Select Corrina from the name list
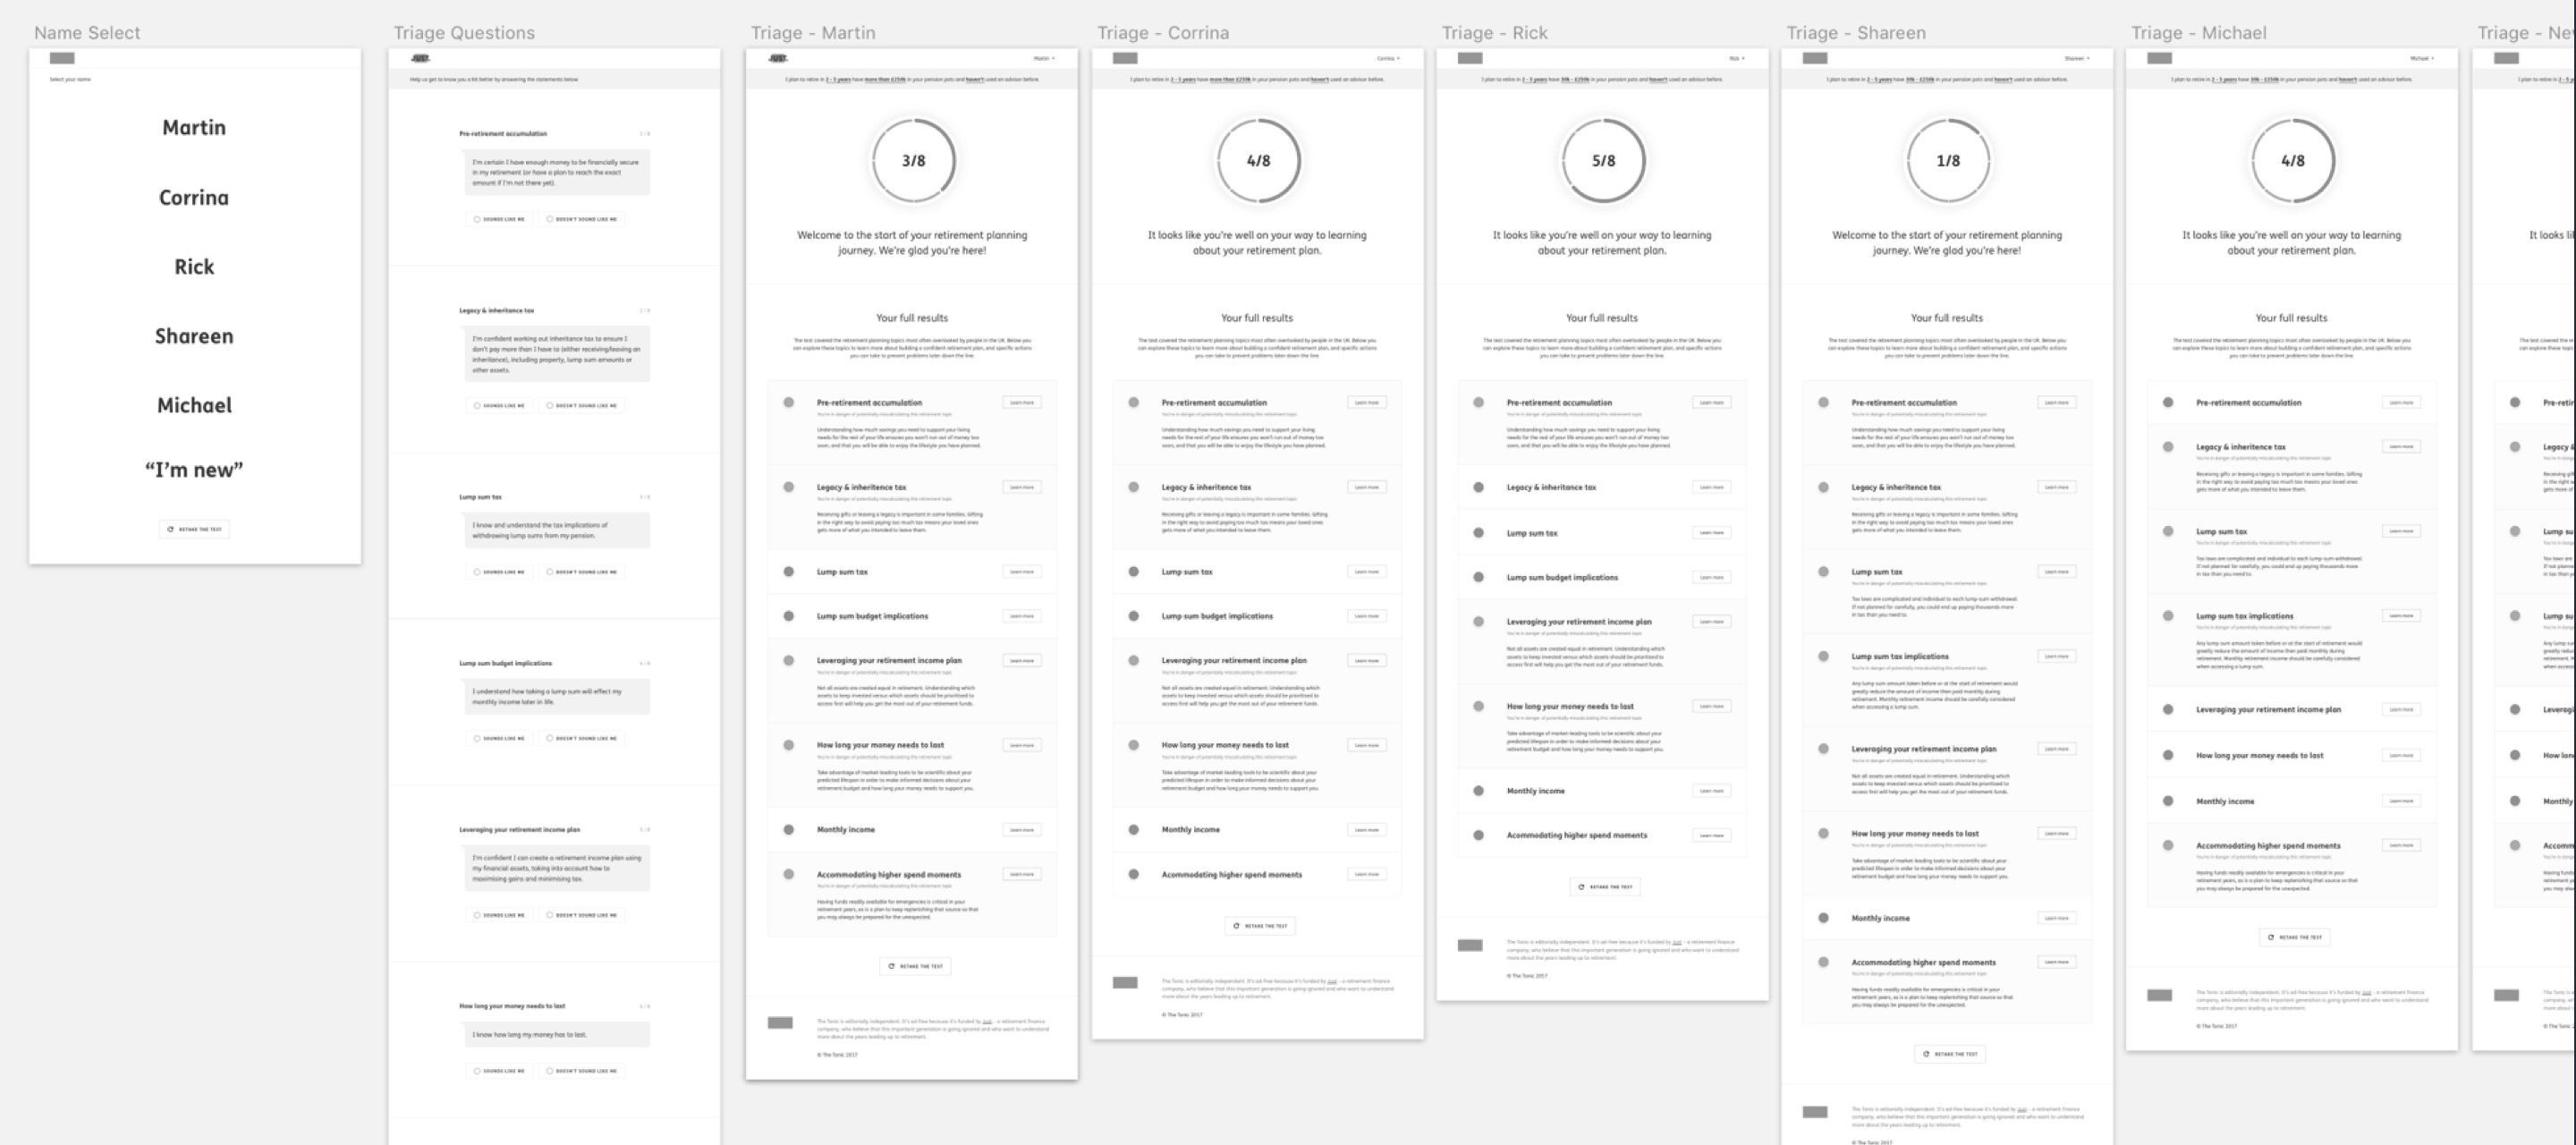The height and width of the screenshot is (1145, 2576). pos(194,197)
